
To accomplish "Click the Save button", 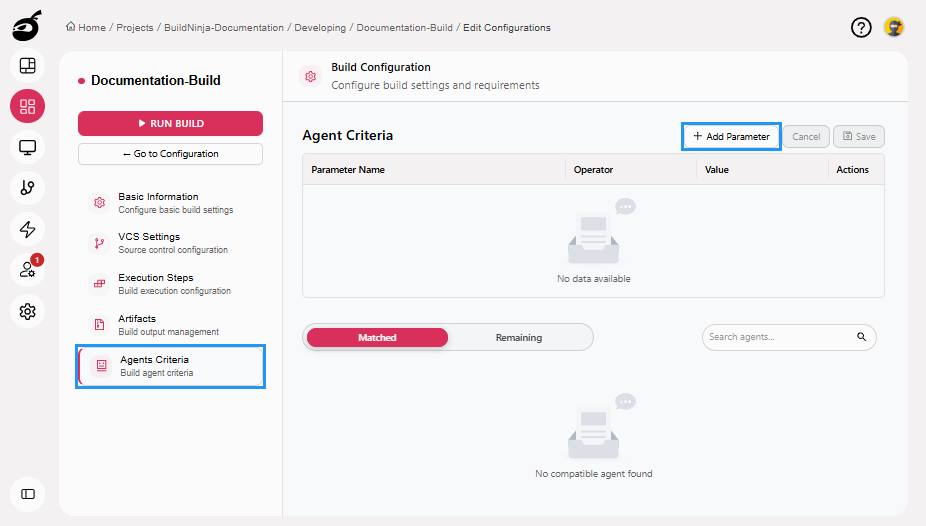I will coord(859,136).
